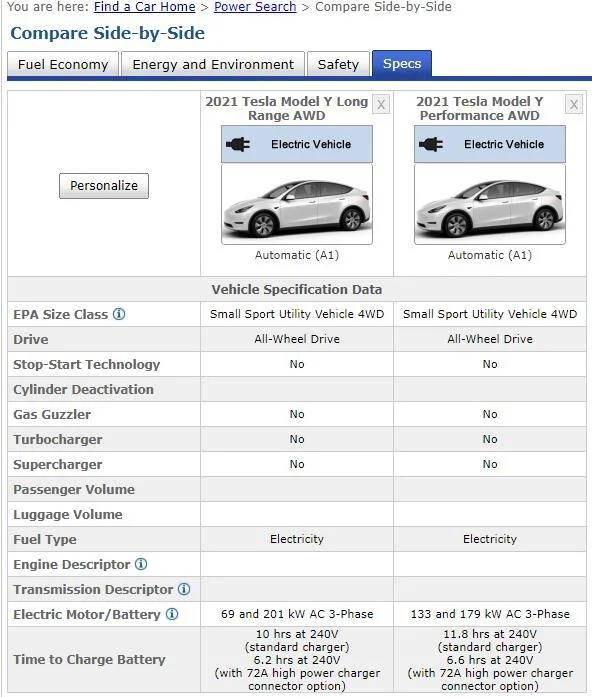Viewport: 592px width, 697px height.
Task: Click the Performance Model Y car image
Action: tap(490, 204)
